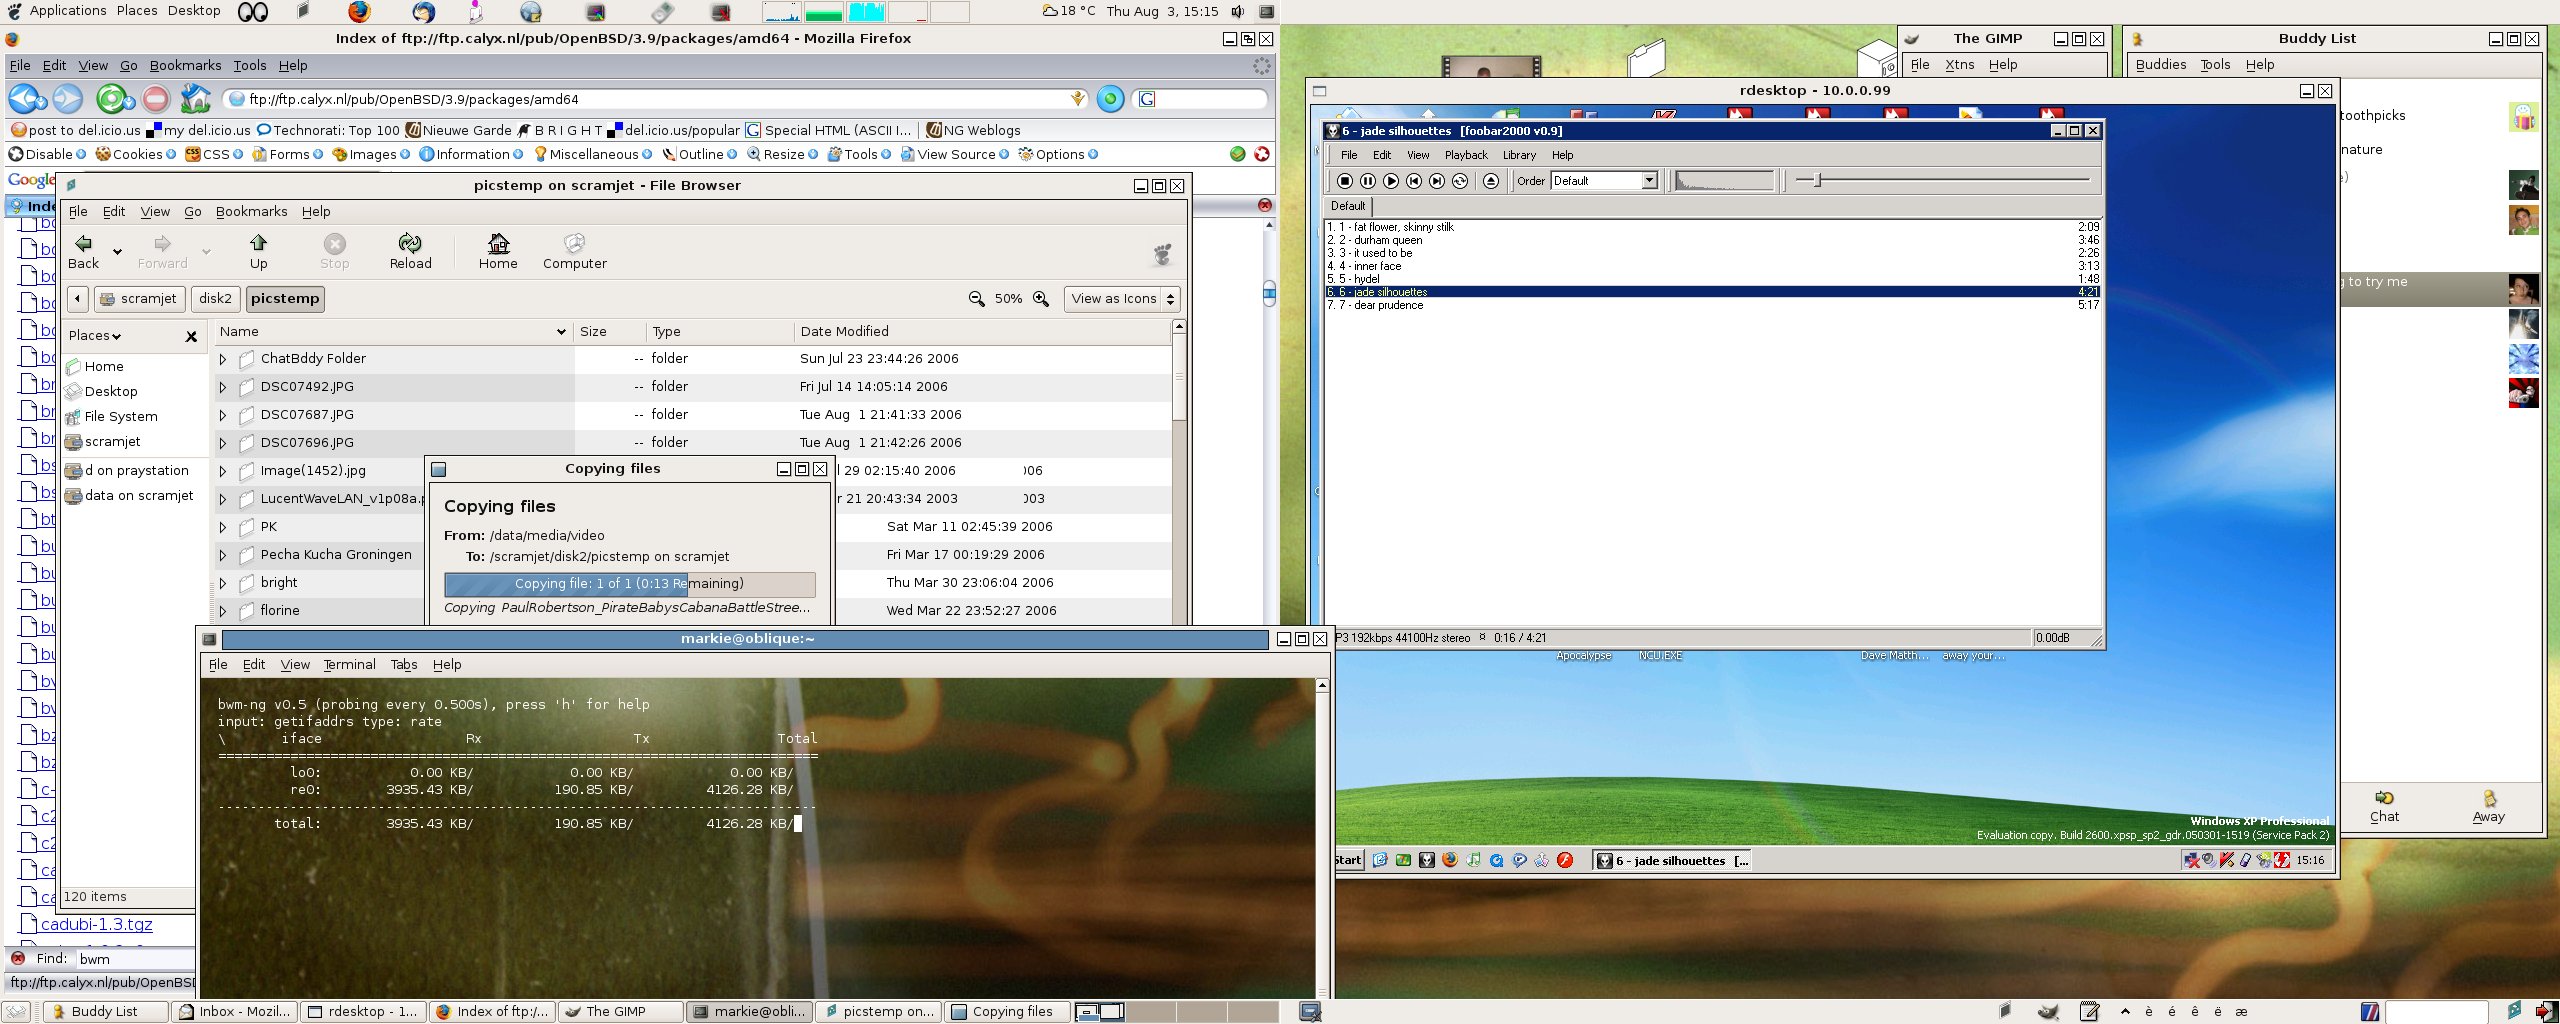Click the Play button in foobar2000

point(1391,181)
